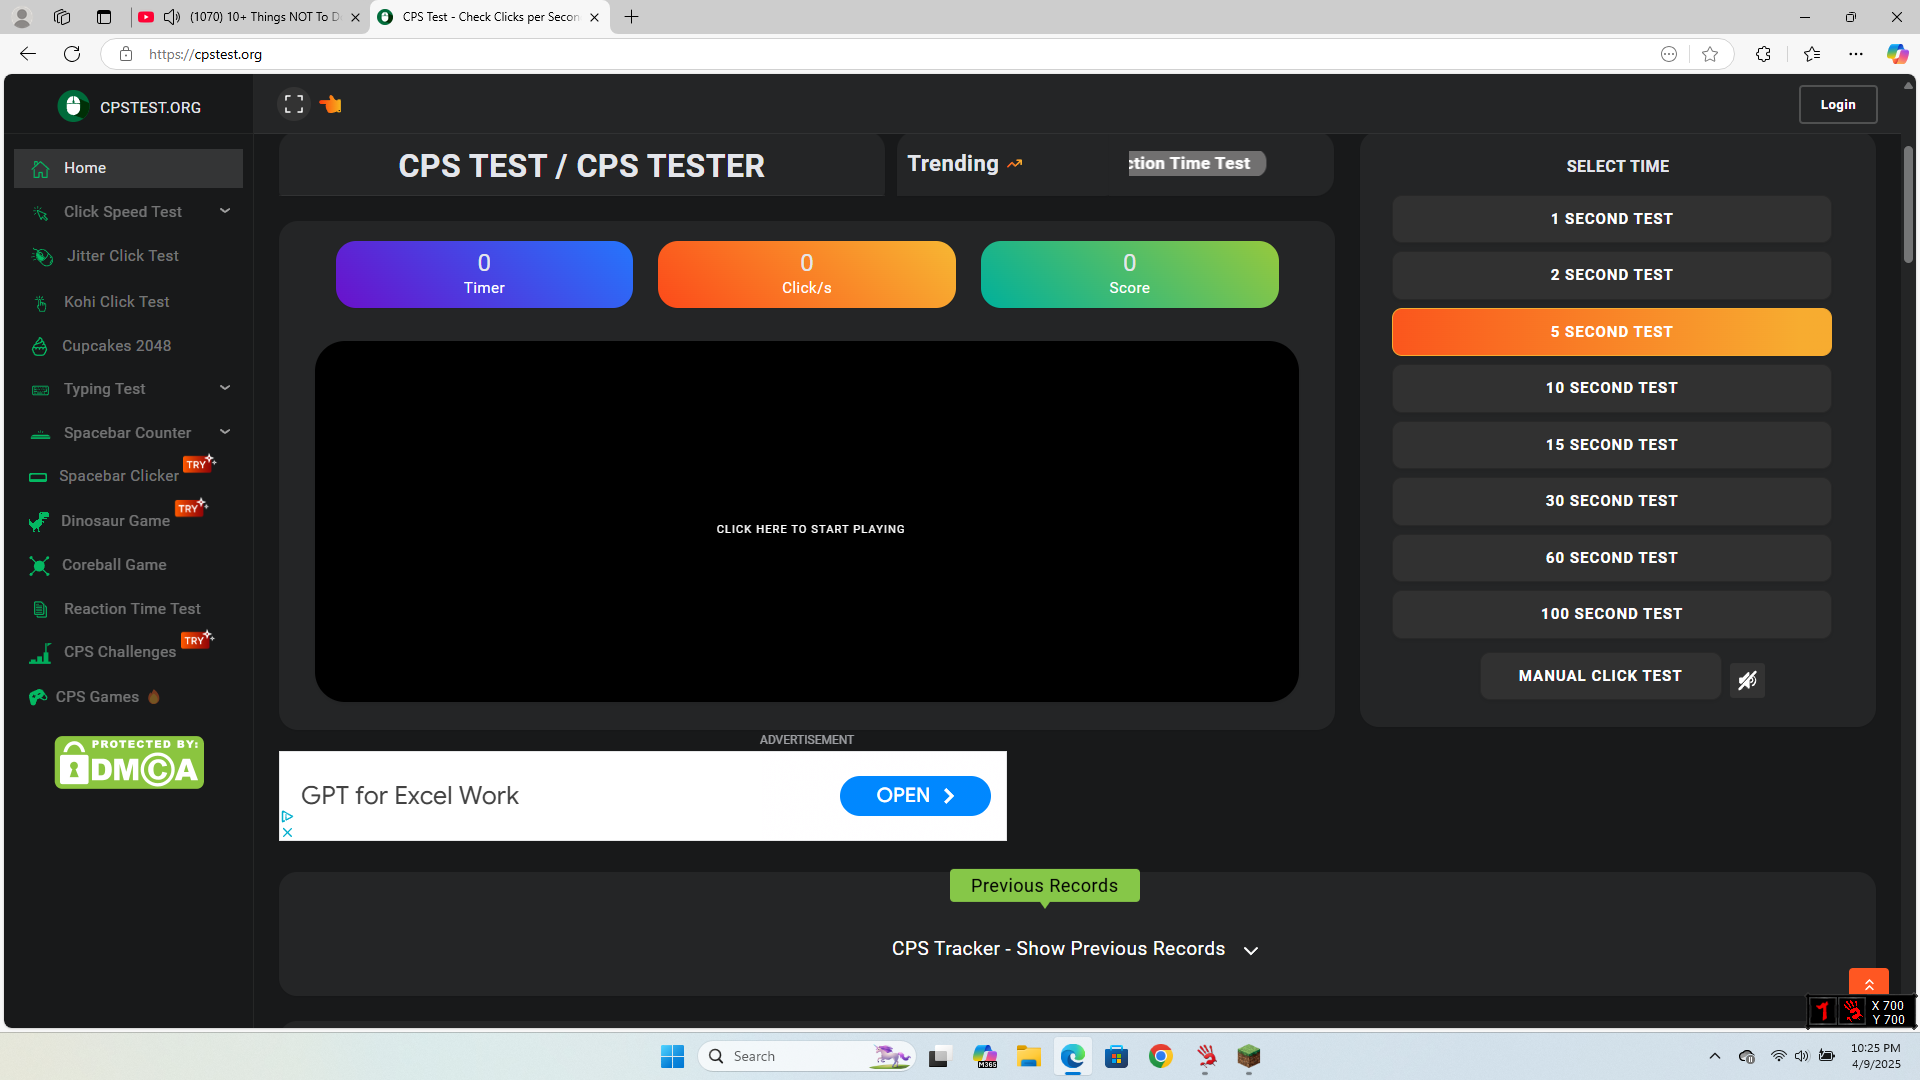Open the taskbar clock and date
This screenshot has height=1080, width=1920.
pos(1876,1056)
